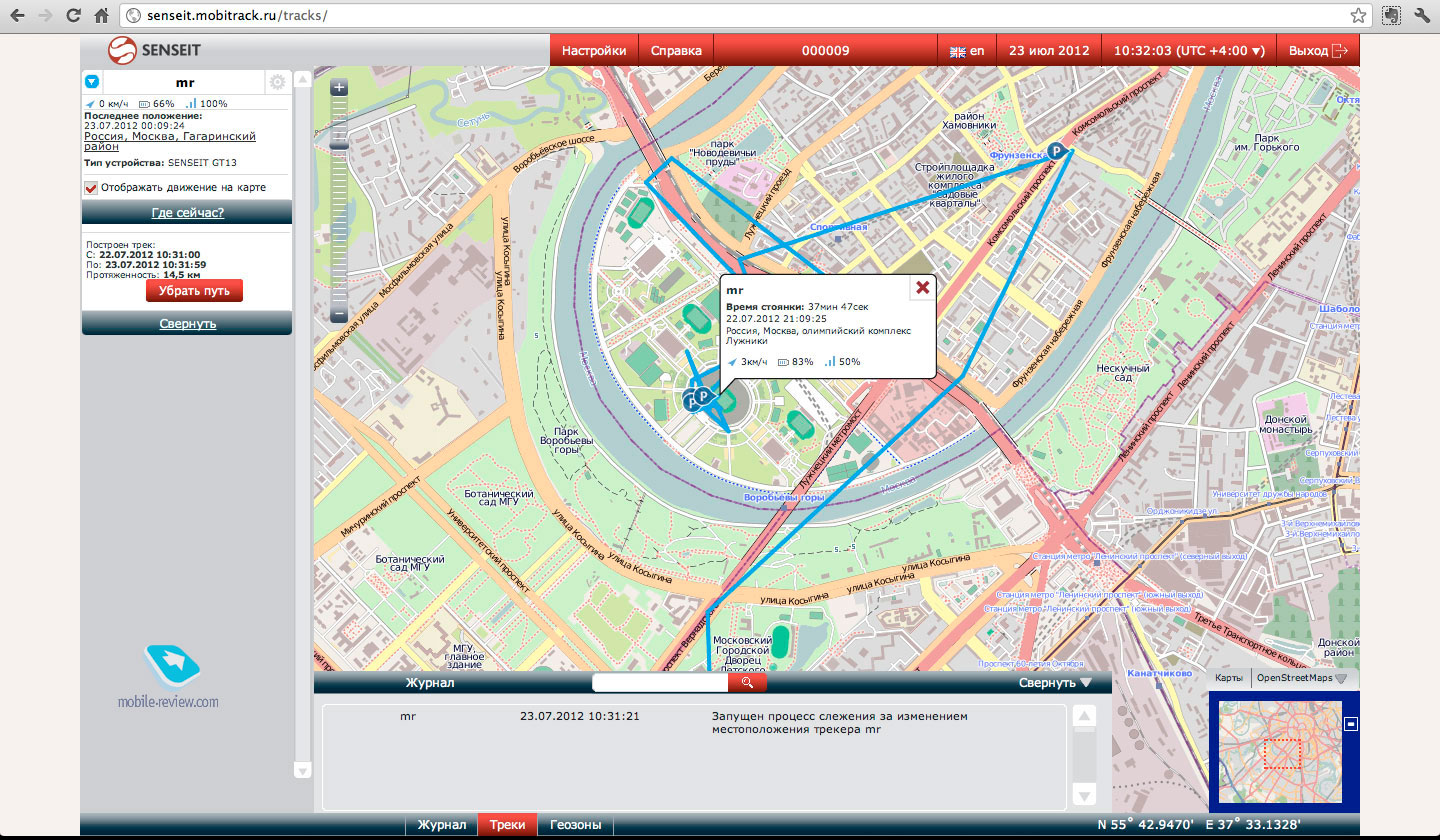
Task: Bookmark page with the star icon
Action: click(1358, 16)
